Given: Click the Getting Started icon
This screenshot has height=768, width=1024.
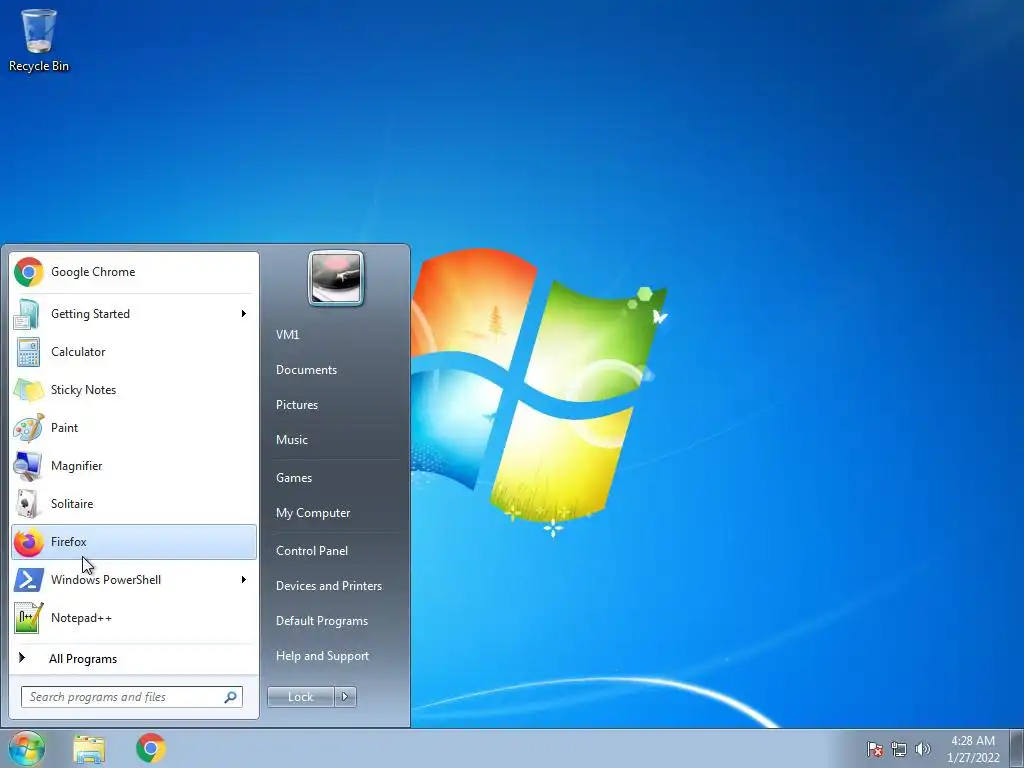Looking at the screenshot, I should (x=27, y=314).
